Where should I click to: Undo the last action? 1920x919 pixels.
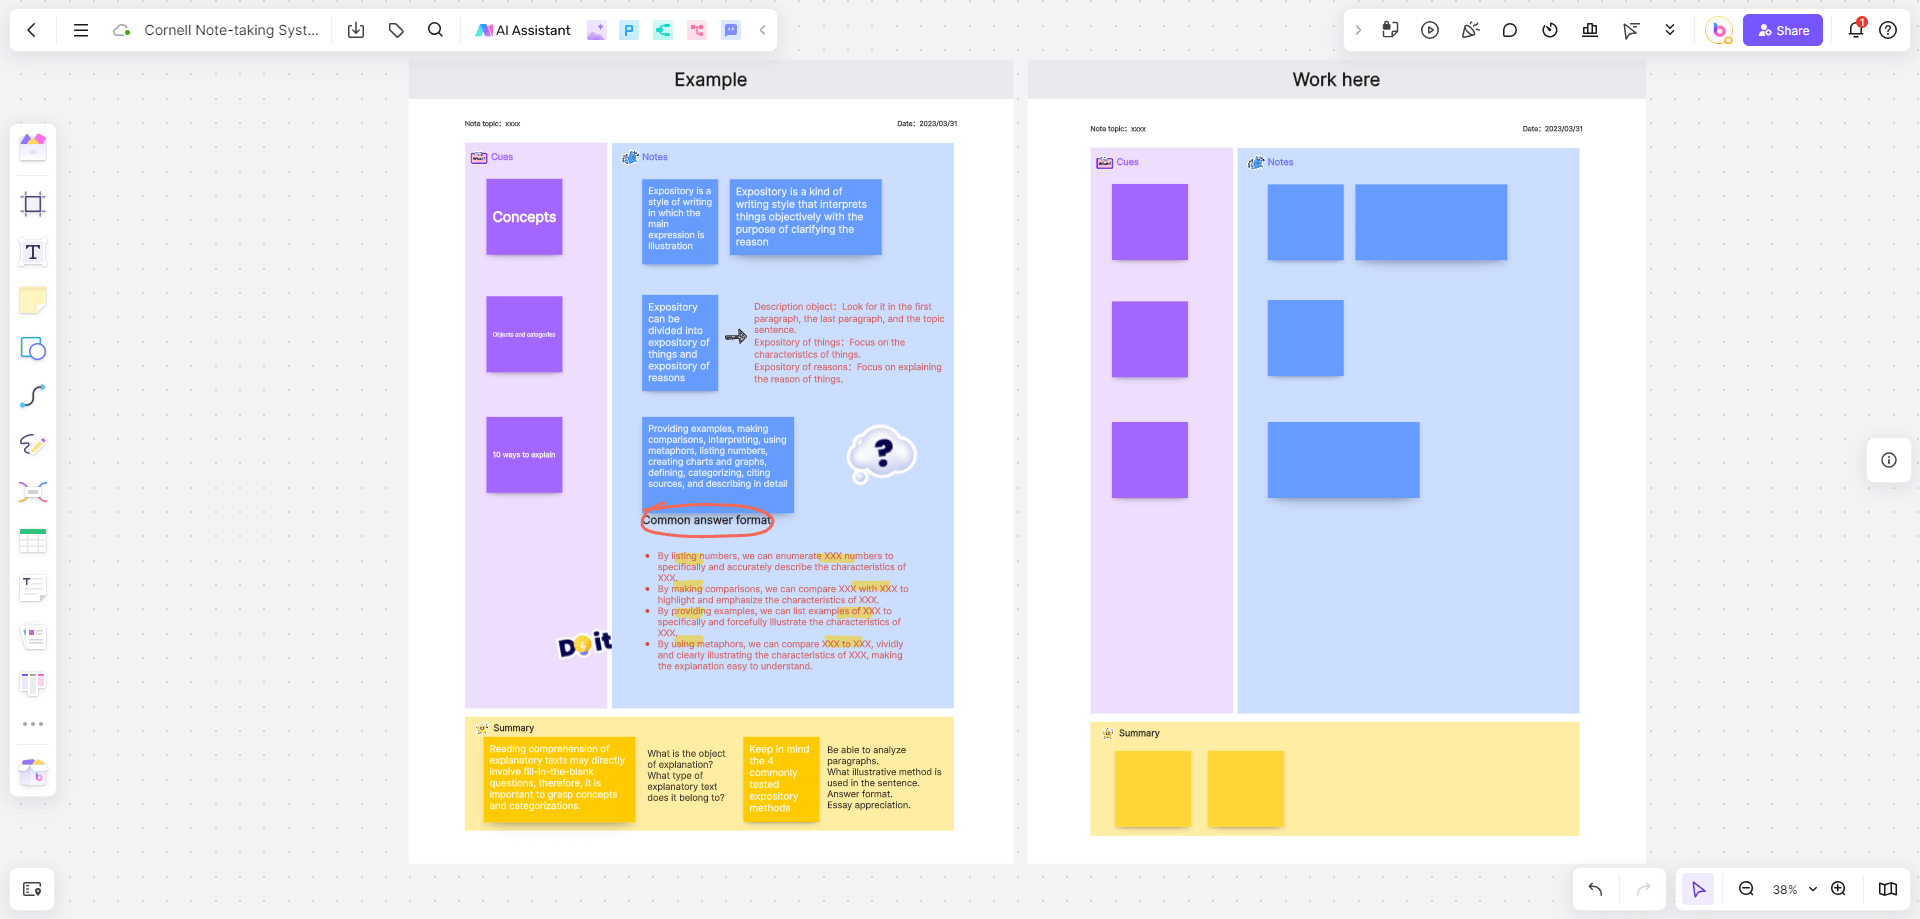point(1595,889)
